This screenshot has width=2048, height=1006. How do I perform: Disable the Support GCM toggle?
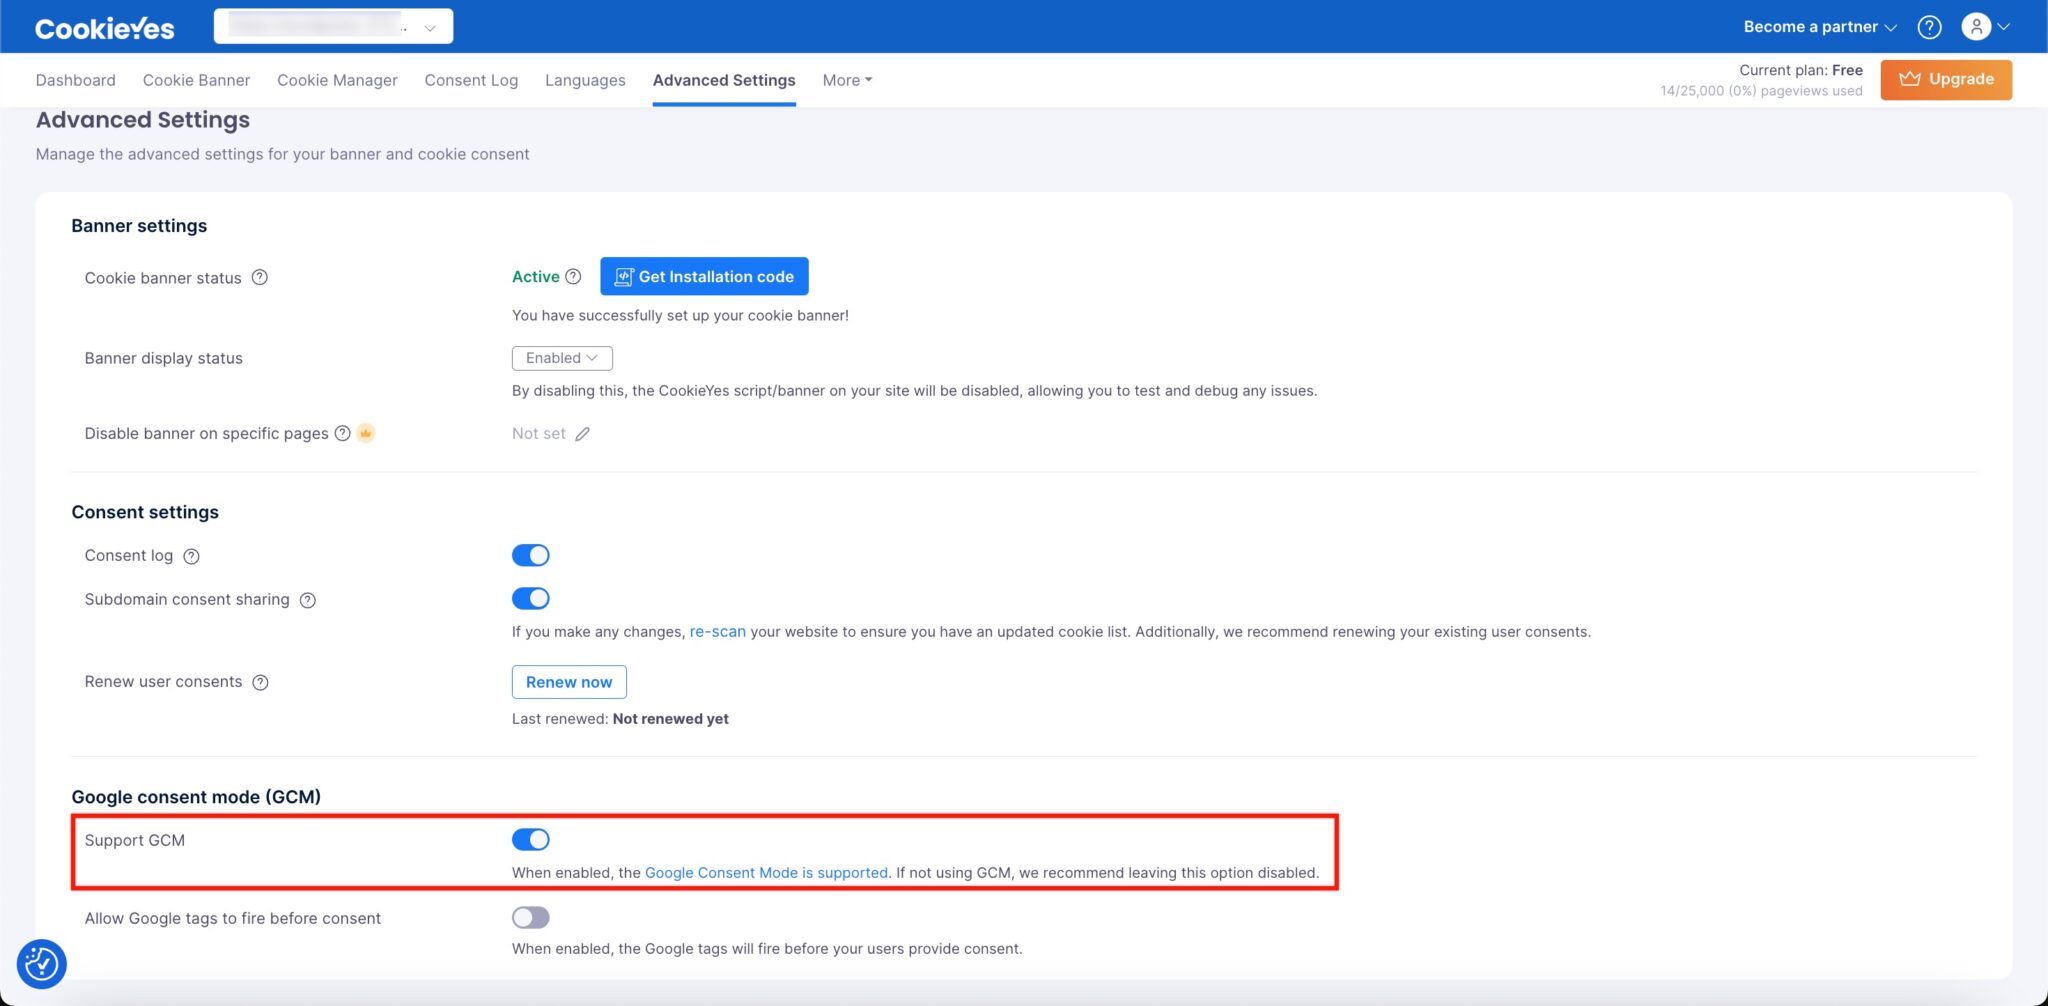click(531, 839)
